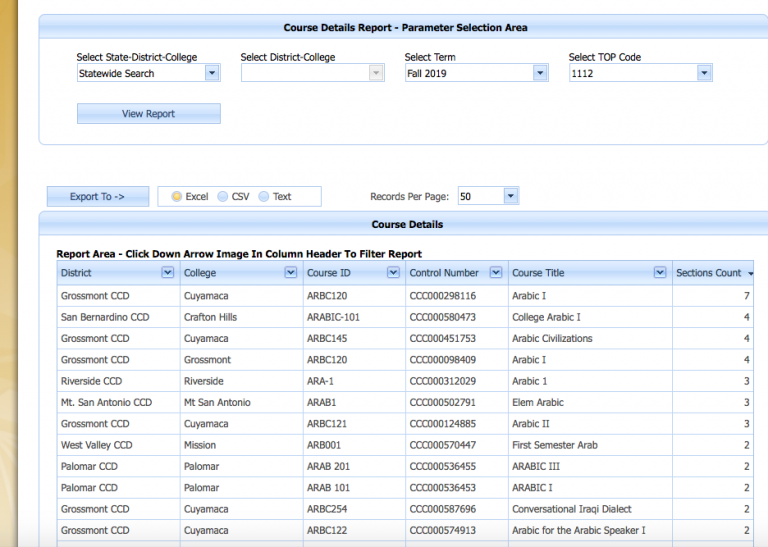Click the Export To button

(97, 196)
